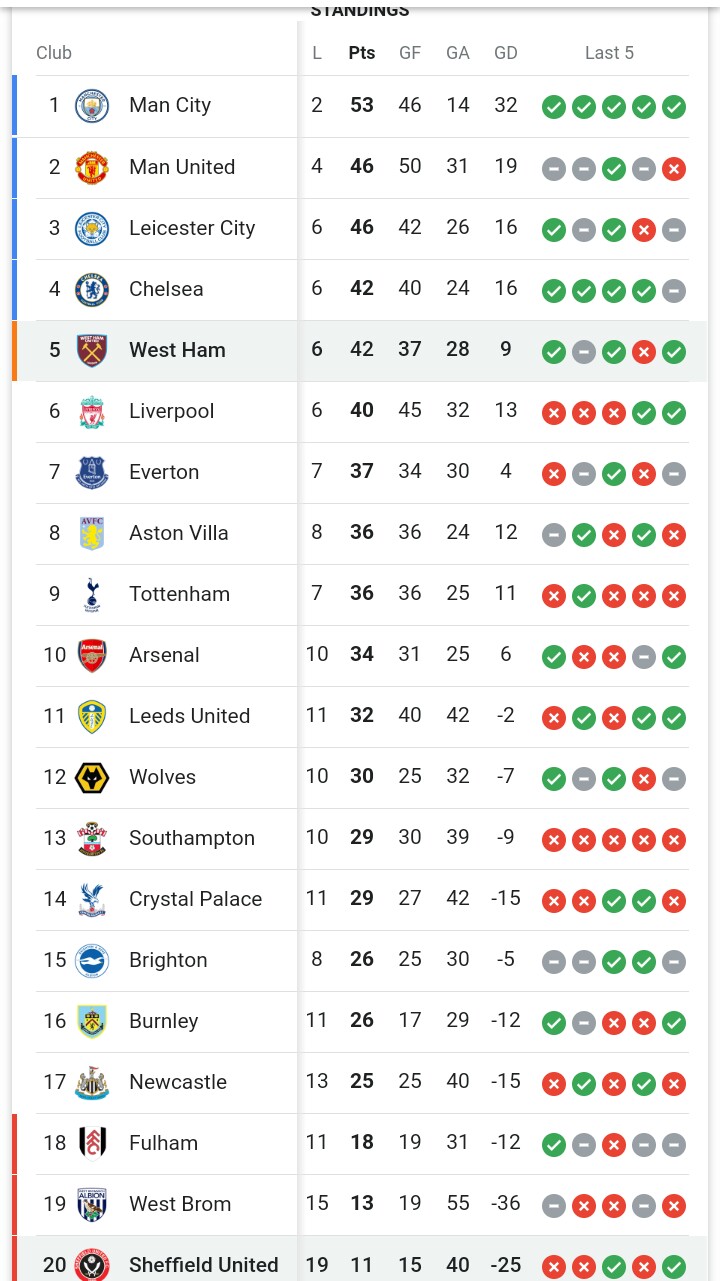
Task: Select Southampton's first loss indicator in Last 5
Action: pyautogui.click(x=554, y=840)
